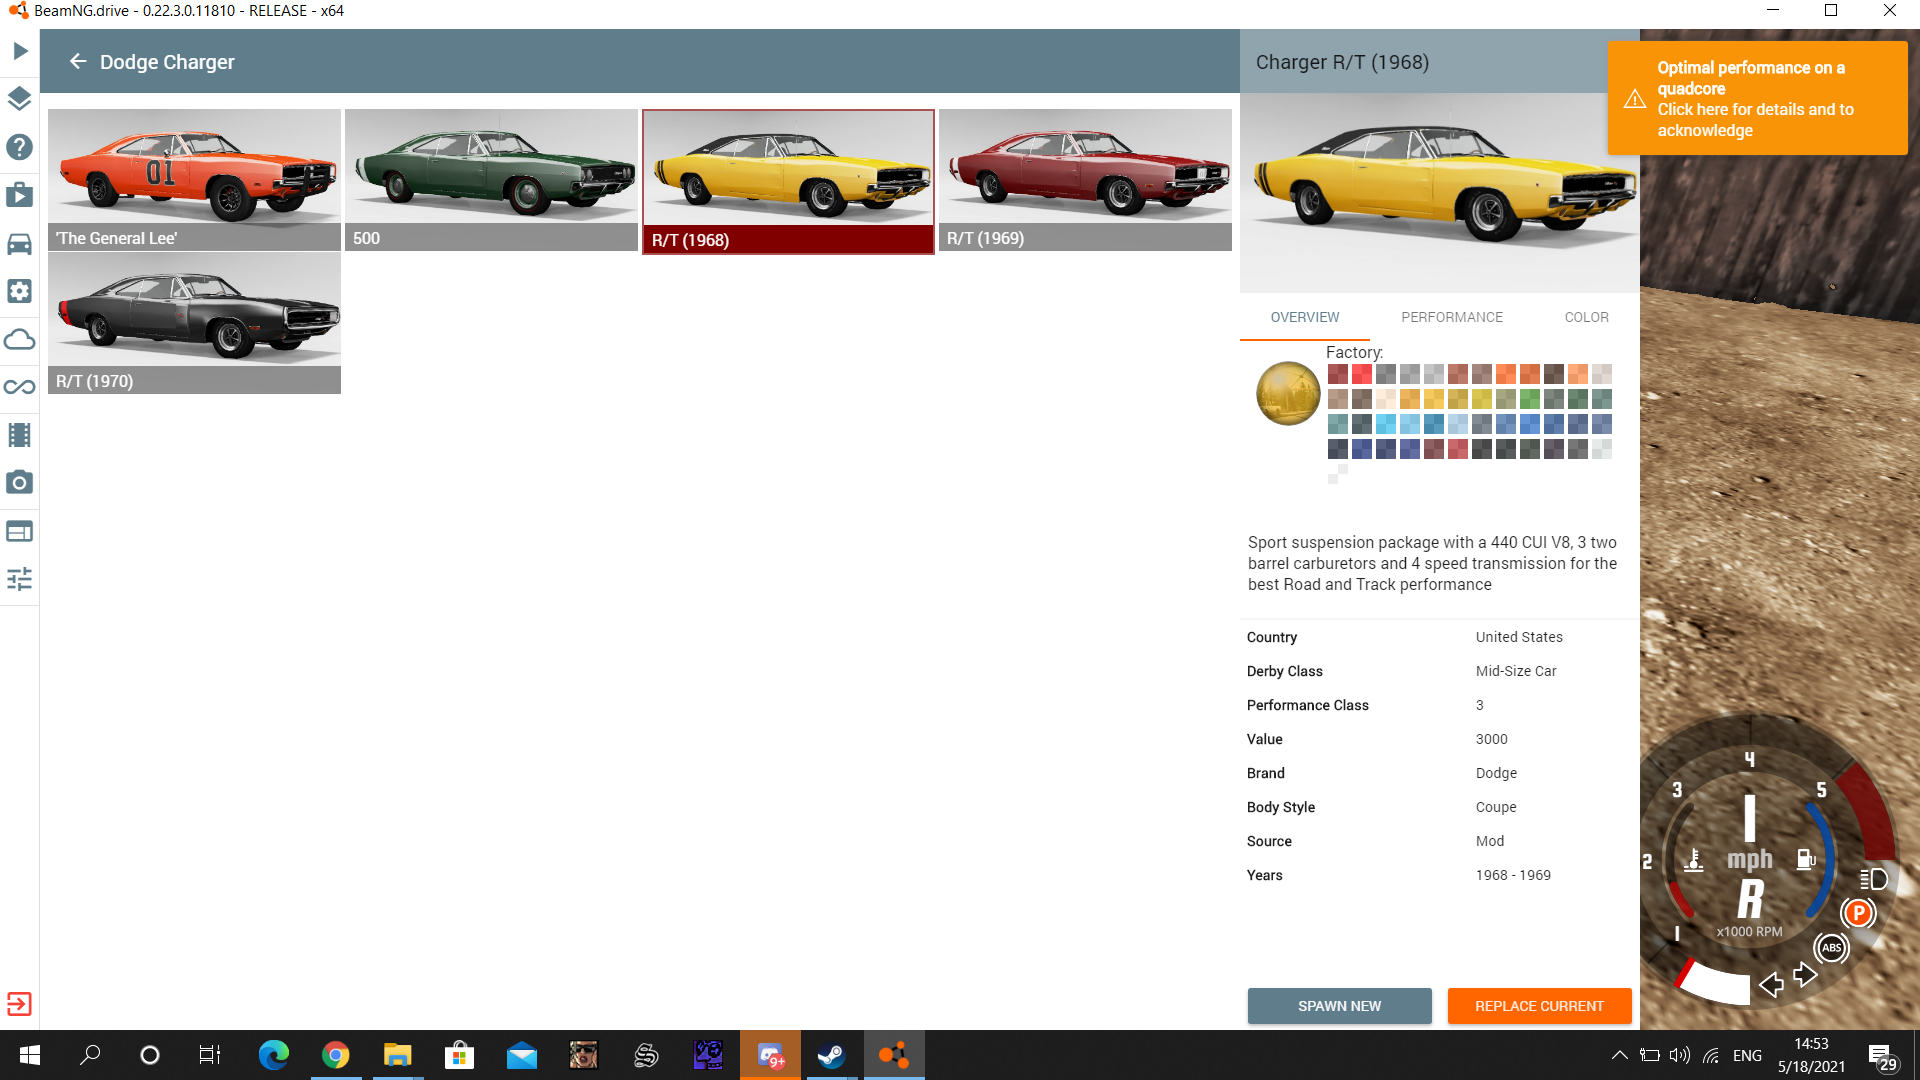Click the Replace Current button
This screenshot has height=1080, width=1920.
pos(1539,1006)
